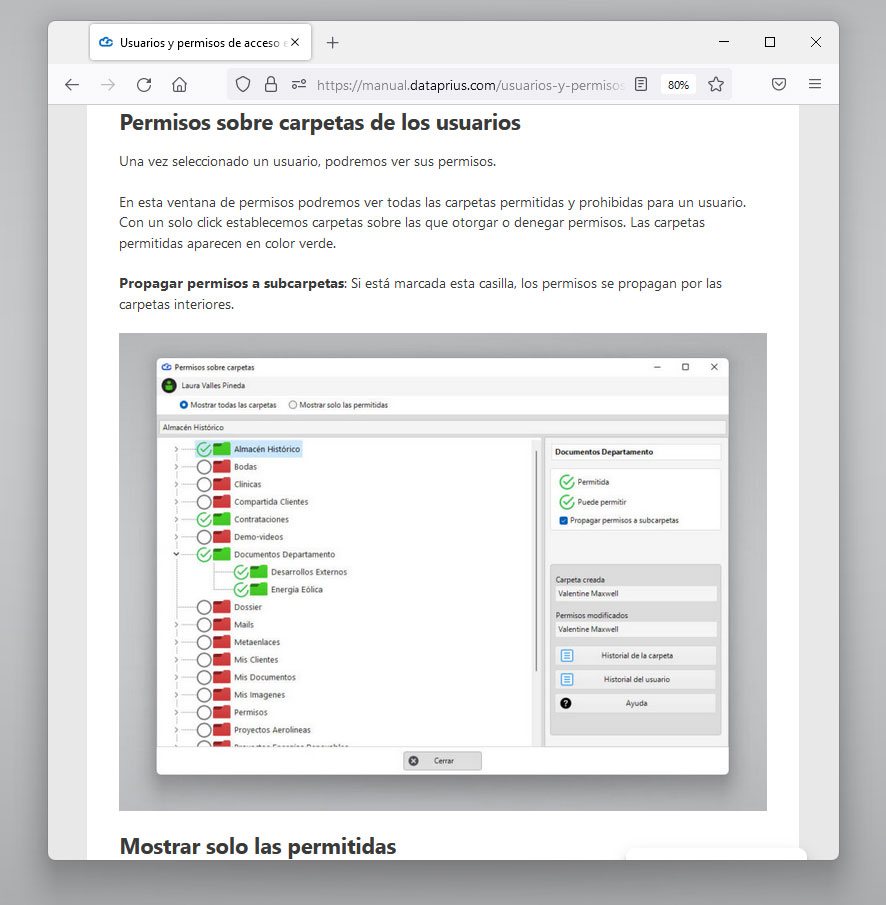Toggle permission check for Energía Eólica
Screen dimensions: 886x905
[x=241, y=590]
